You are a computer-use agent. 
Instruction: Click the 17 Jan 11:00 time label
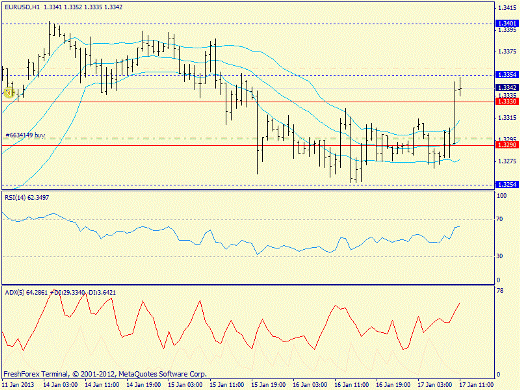pyautogui.click(x=477, y=385)
